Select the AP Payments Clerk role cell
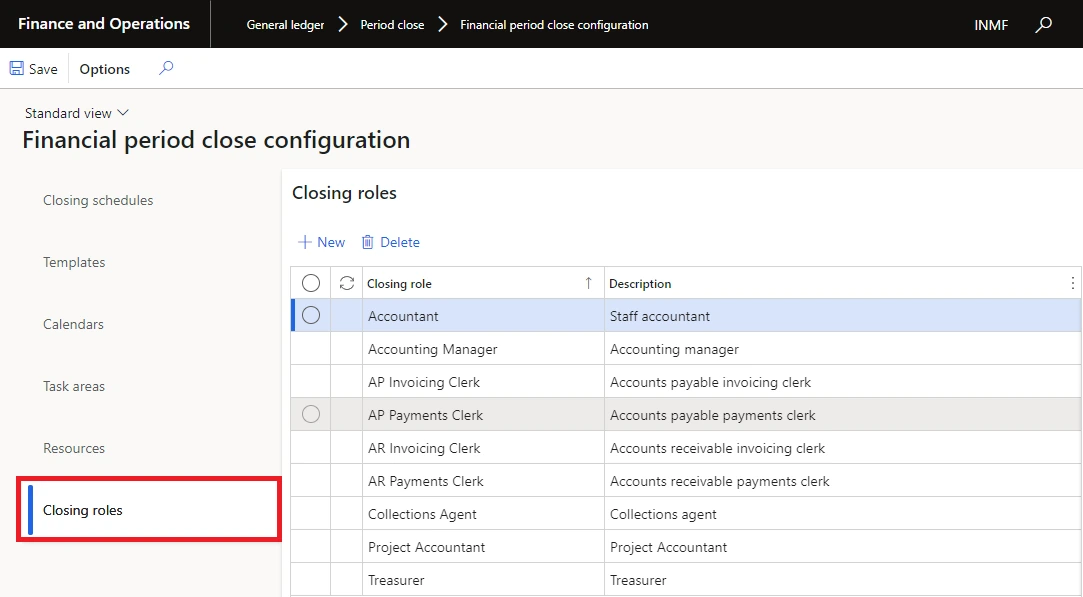The width and height of the screenshot is (1083, 597). coord(483,415)
